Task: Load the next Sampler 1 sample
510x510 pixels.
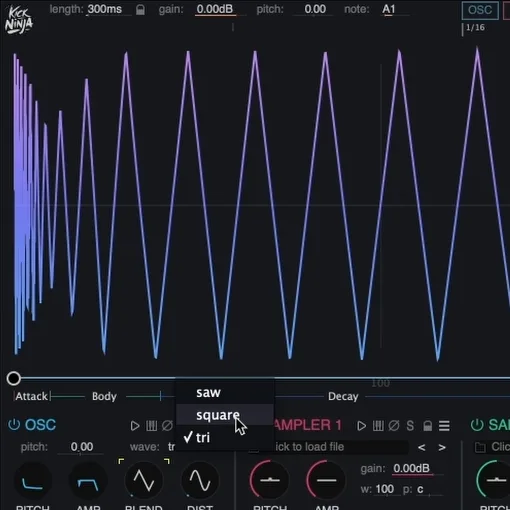Action: pos(442,447)
